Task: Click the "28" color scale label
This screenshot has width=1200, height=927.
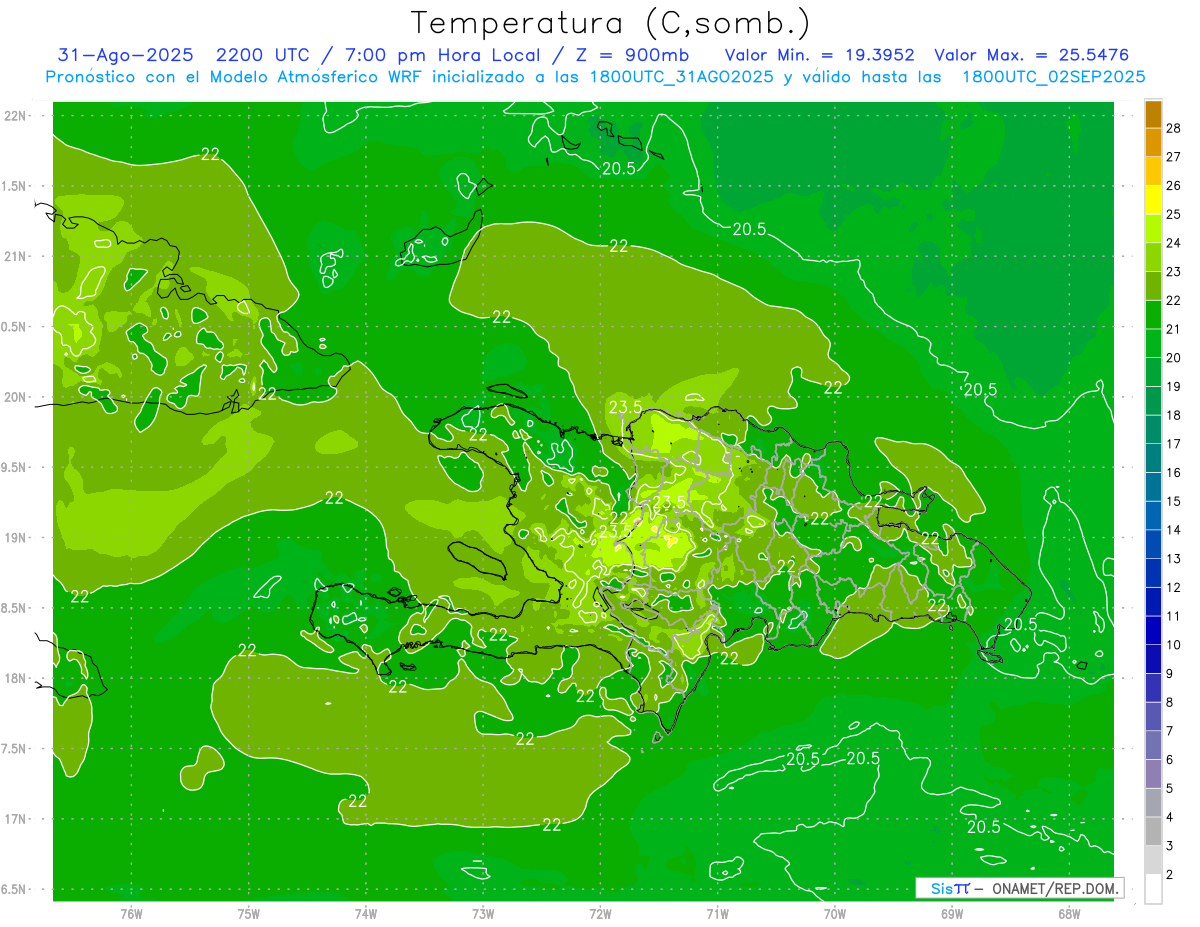Action: click(1175, 128)
